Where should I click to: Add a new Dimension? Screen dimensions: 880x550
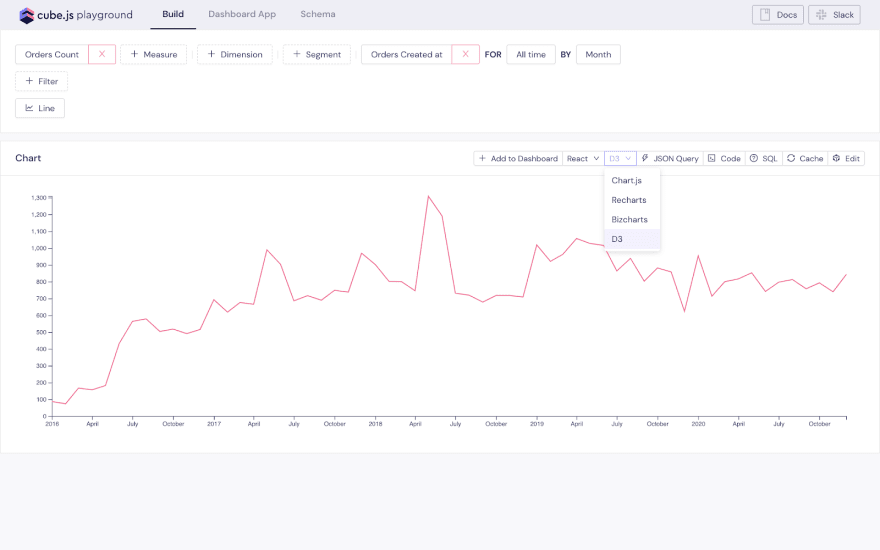pyautogui.click(x=236, y=54)
